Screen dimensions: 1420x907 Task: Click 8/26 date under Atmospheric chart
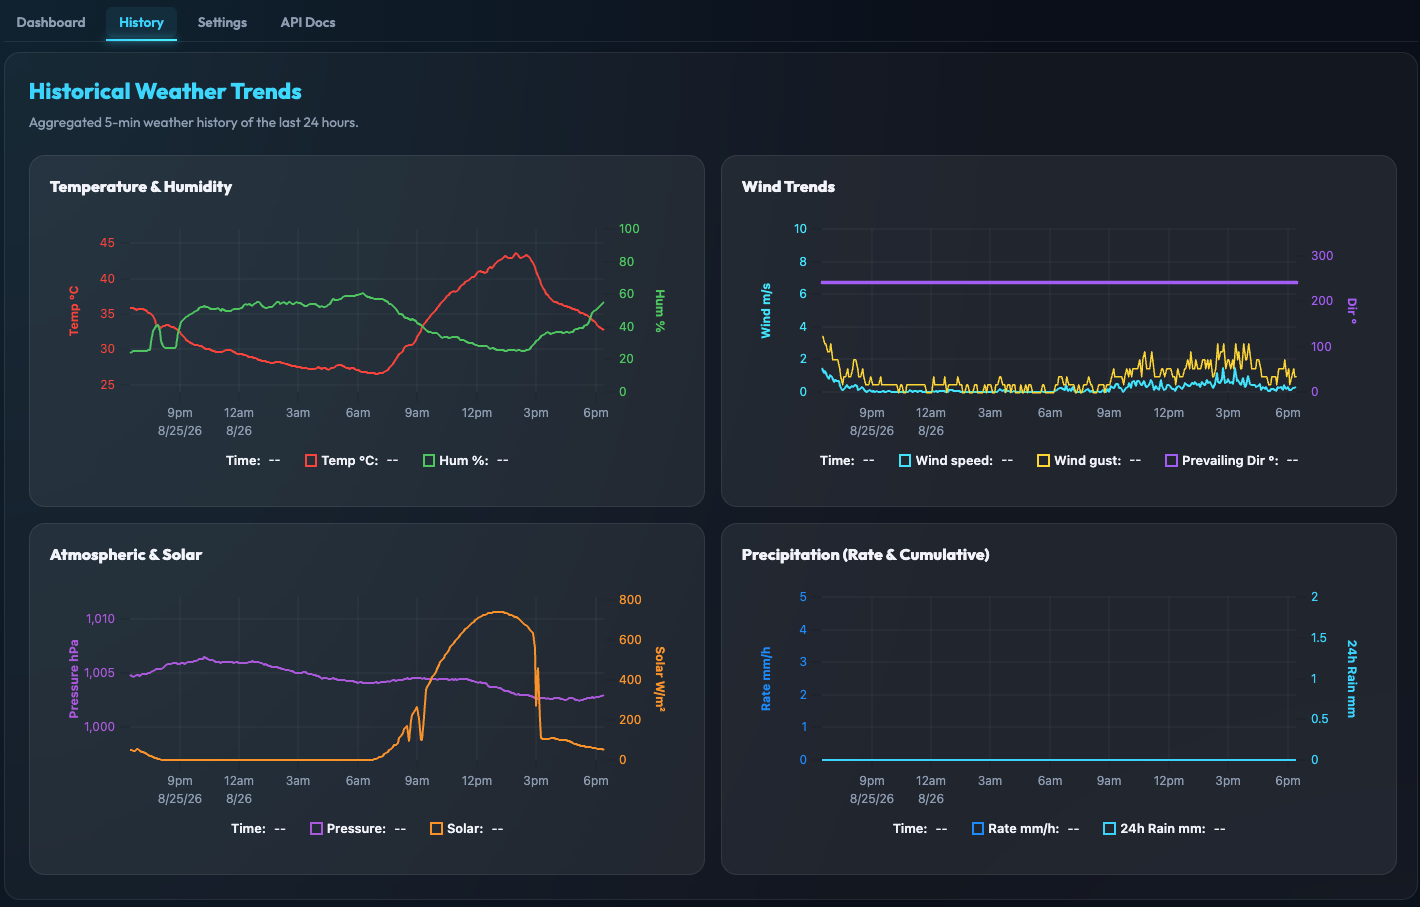tap(239, 799)
